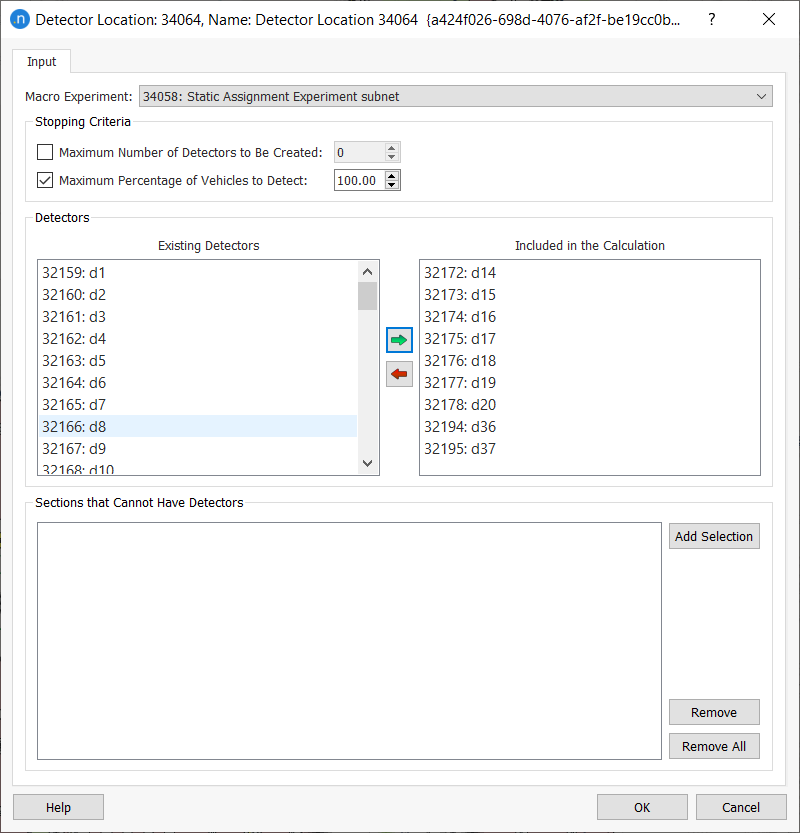Click the maximum percentage value field
The image size is (800, 833).
[x=358, y=181]
